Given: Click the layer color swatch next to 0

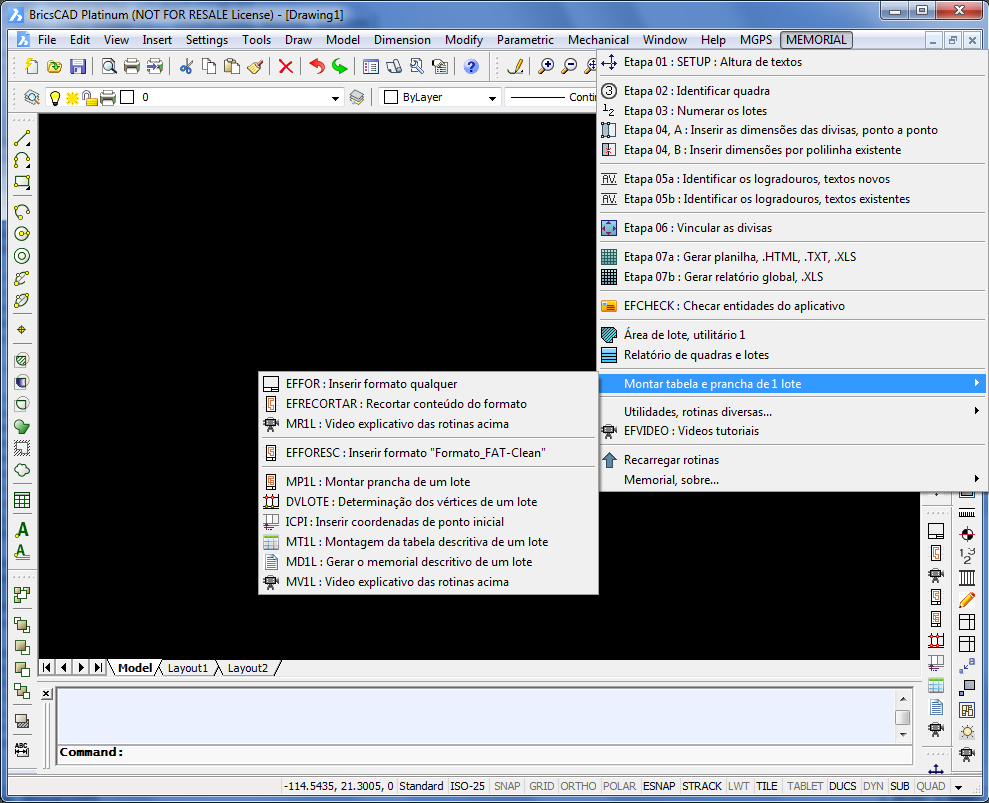Looking at the screenshot, I should tap(127, 98).
